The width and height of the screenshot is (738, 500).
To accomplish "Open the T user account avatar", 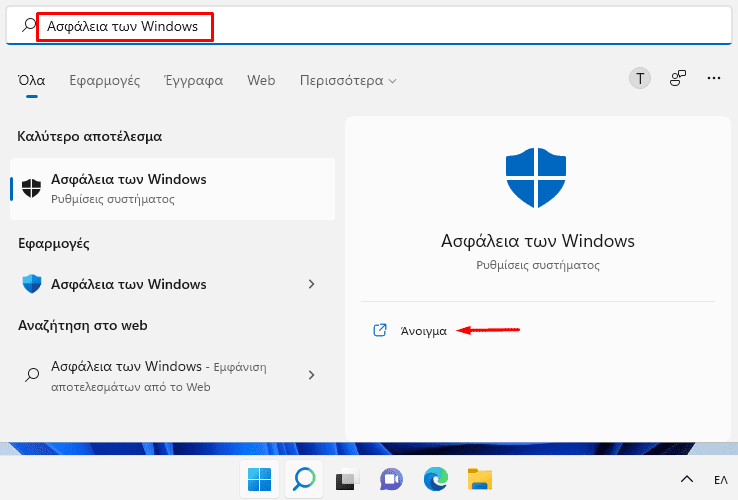I will click(x=640, y=78).
